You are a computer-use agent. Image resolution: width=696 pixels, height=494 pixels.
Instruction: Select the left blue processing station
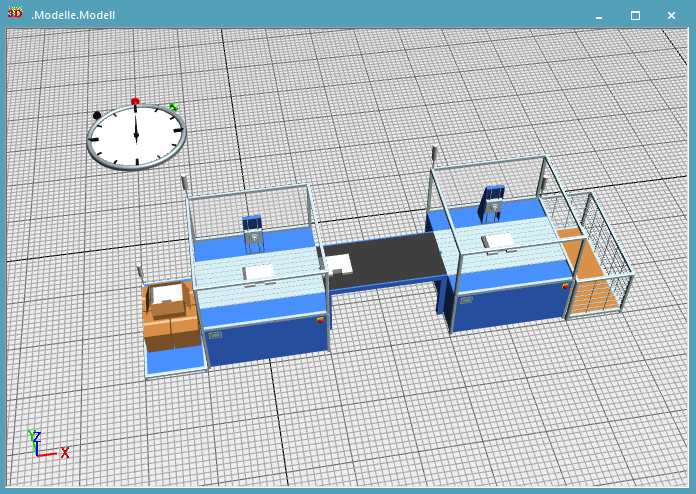(x=260, y=275)
